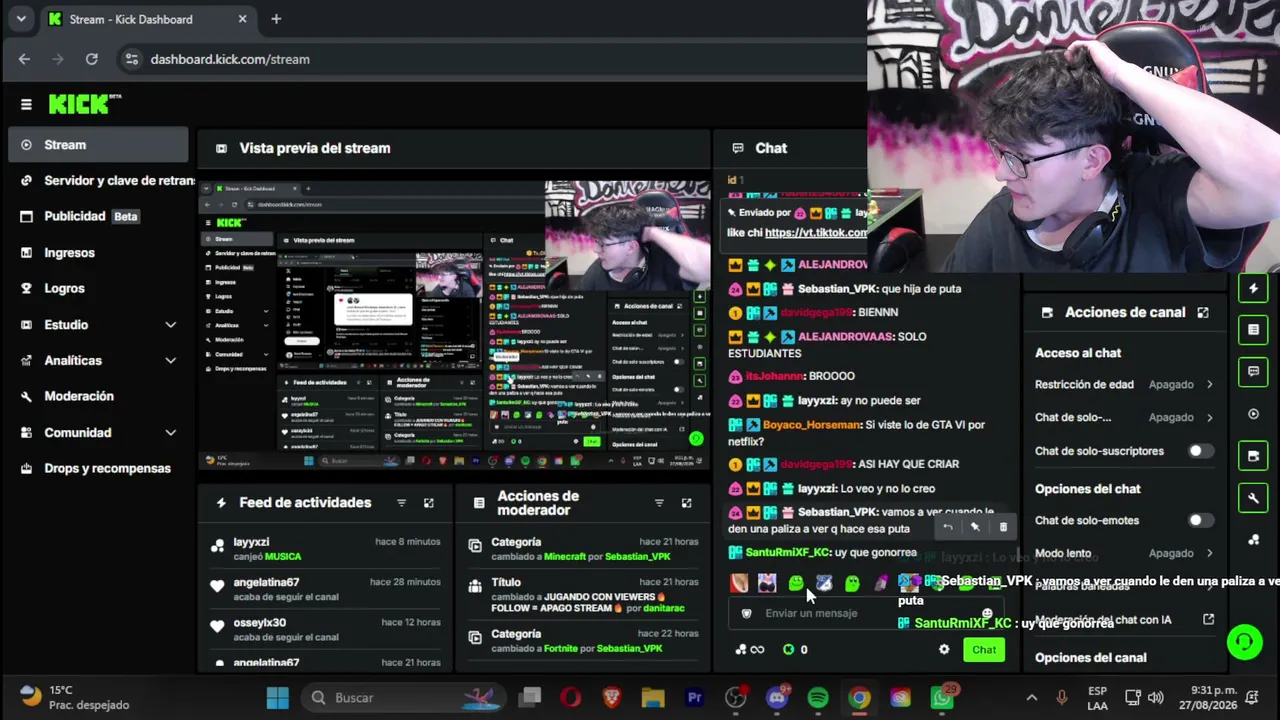Open Spotify from the taskbar

pyautogui.click(x=818, y=698)
